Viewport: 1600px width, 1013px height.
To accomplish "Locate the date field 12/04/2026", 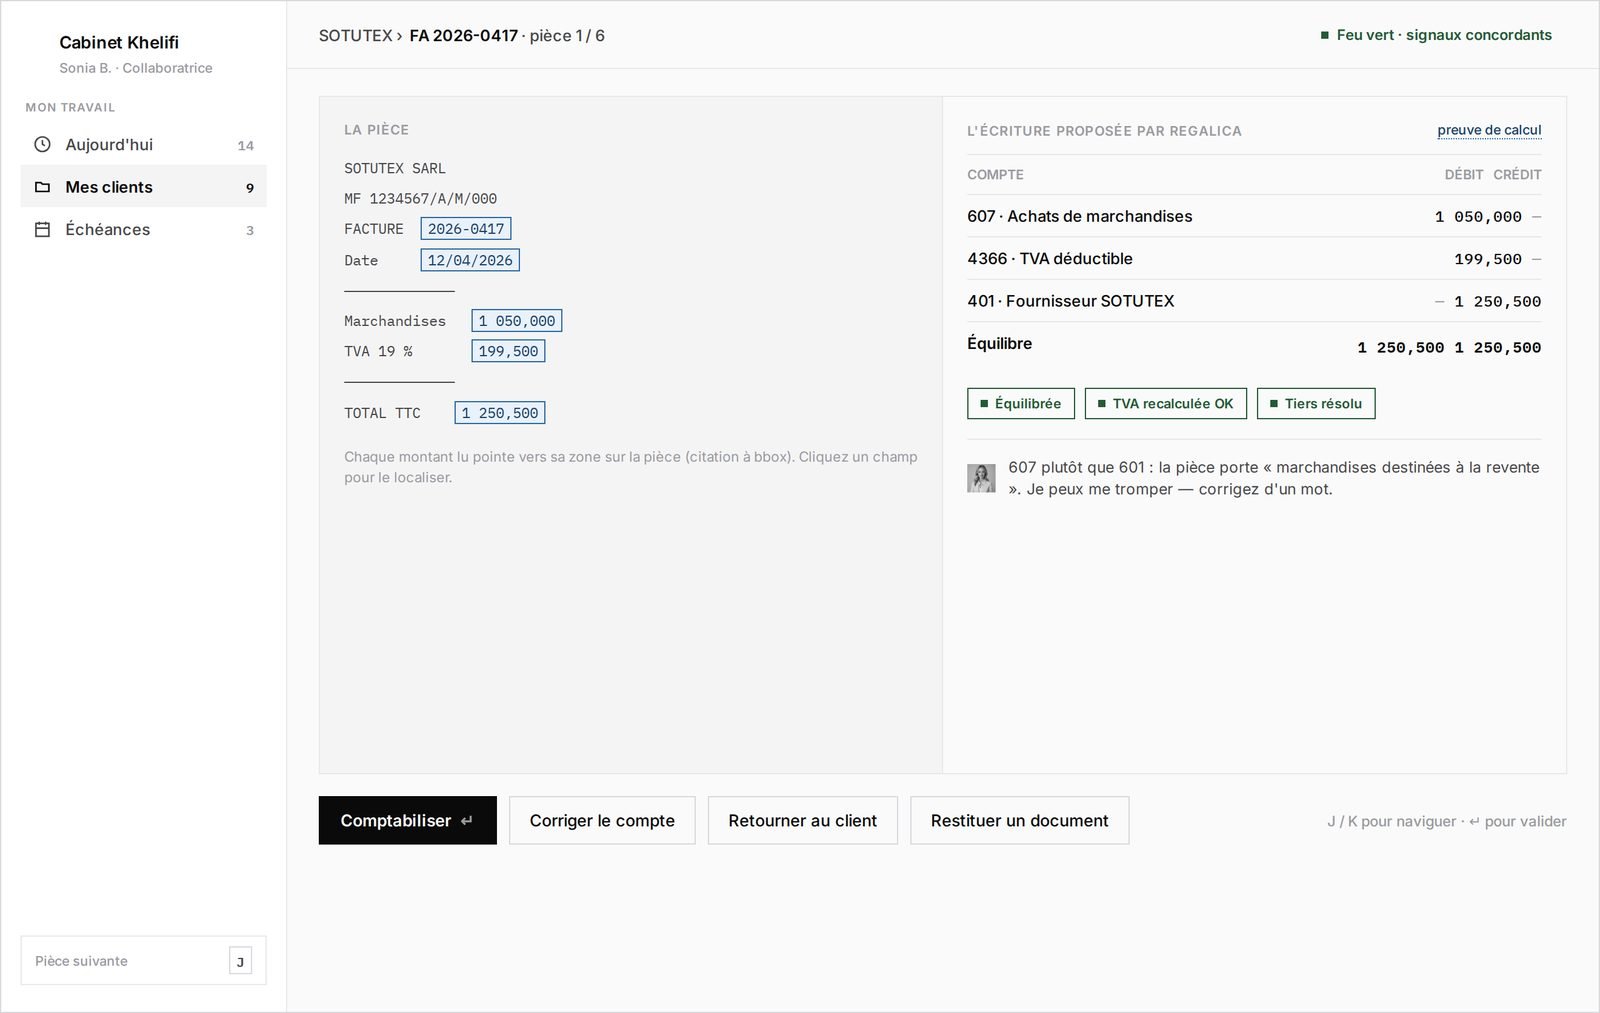I will coord(470,260).
